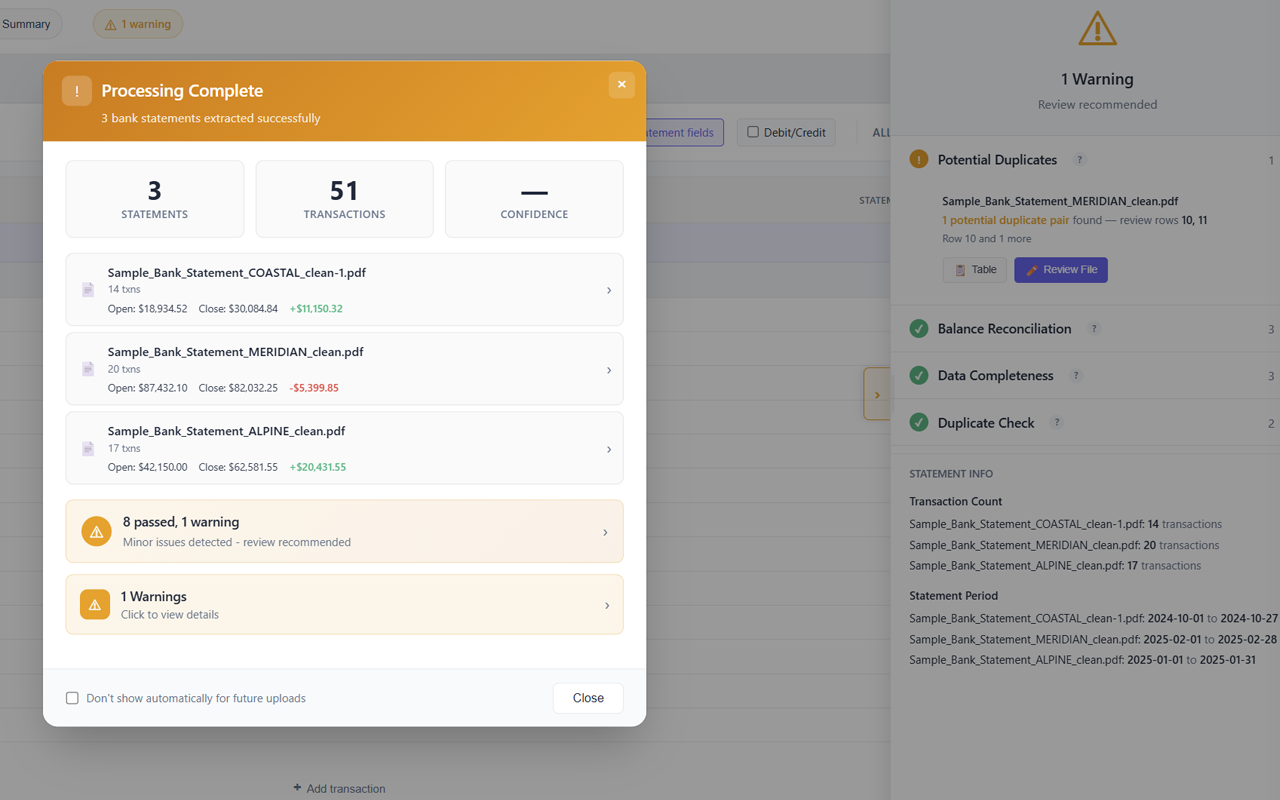The height and width of the screenshot is (800, 1280).
Task: Click the warning triangle in 1 warning pill
Action: 110,25
